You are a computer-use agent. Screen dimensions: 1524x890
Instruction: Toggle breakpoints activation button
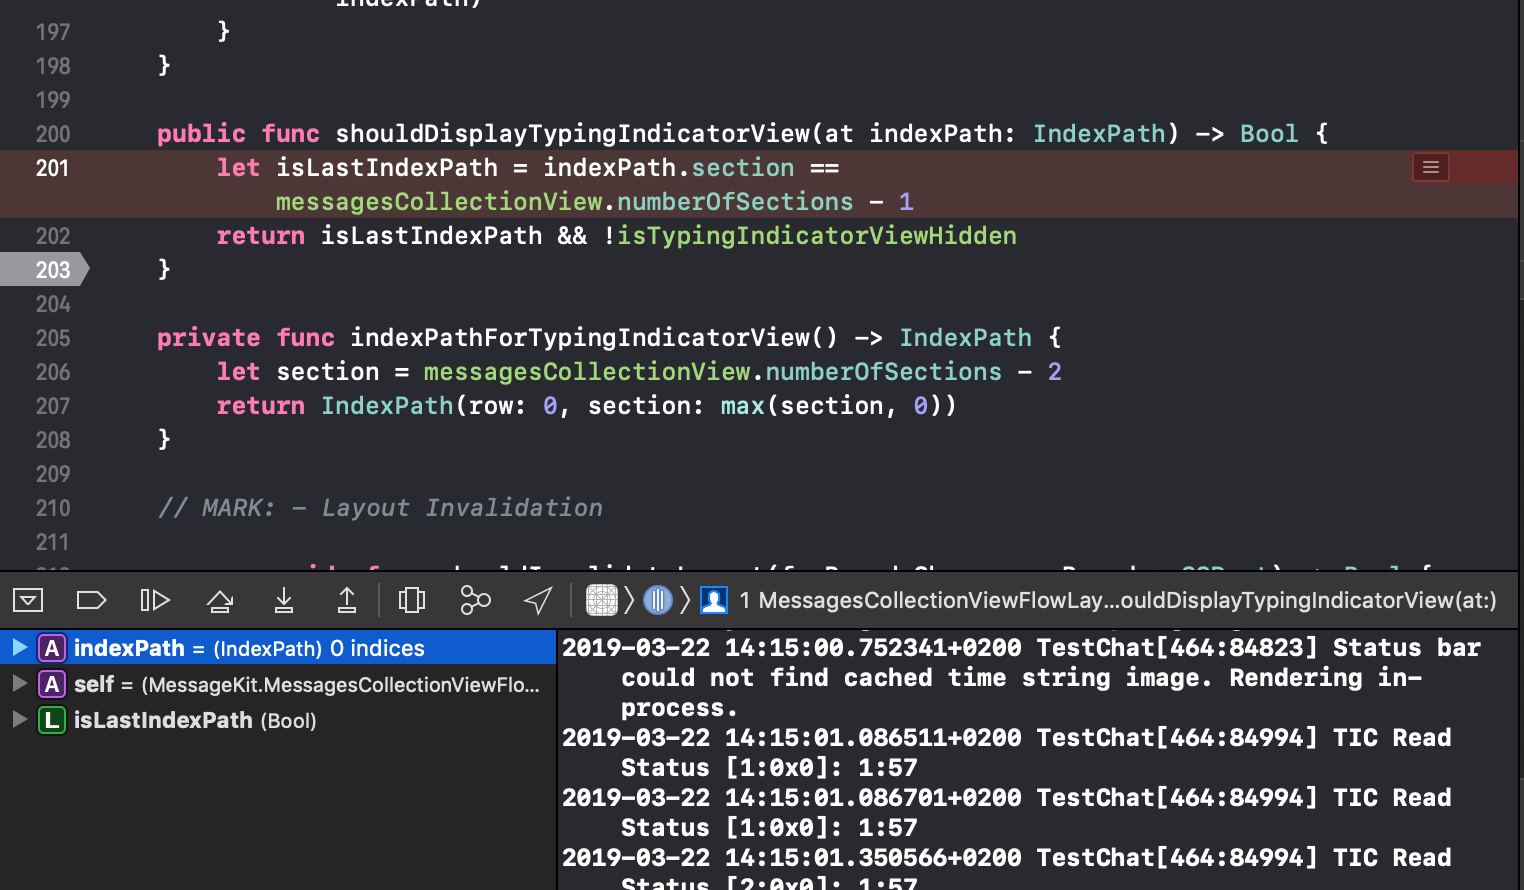pyautogui.click(x=91, y=600)
